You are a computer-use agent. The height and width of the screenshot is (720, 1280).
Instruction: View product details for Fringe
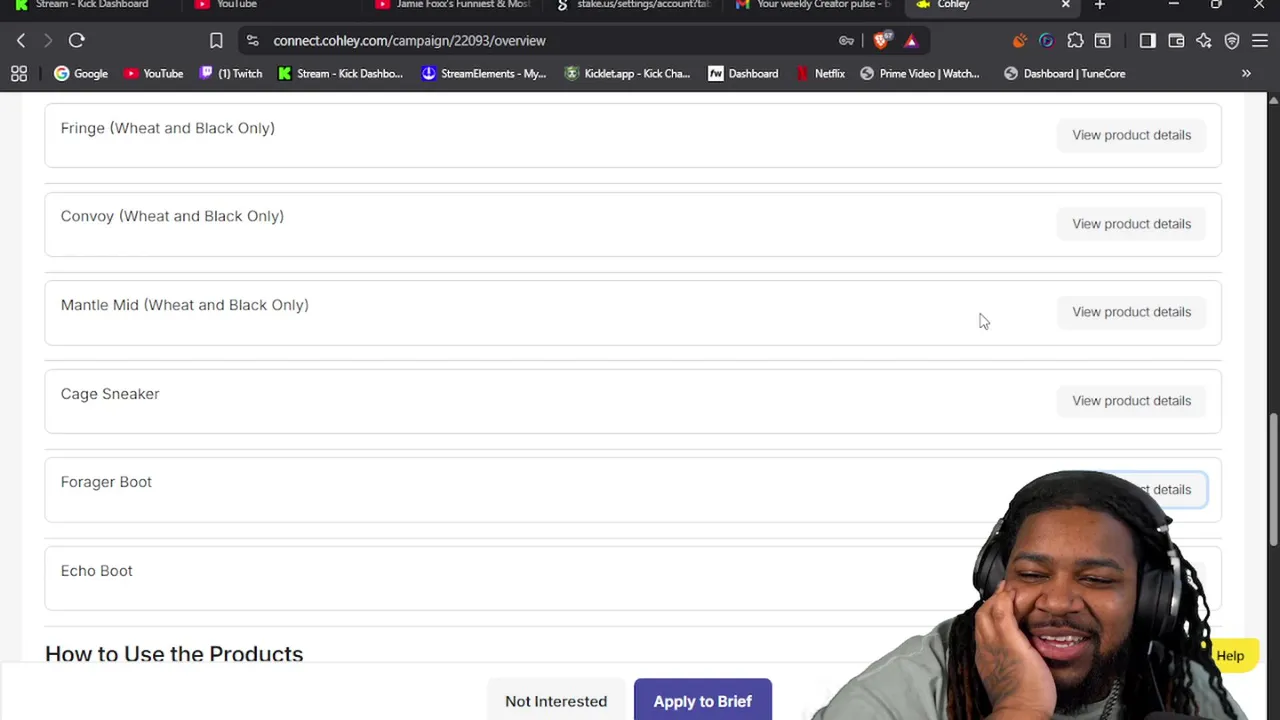pos(1131,135)
